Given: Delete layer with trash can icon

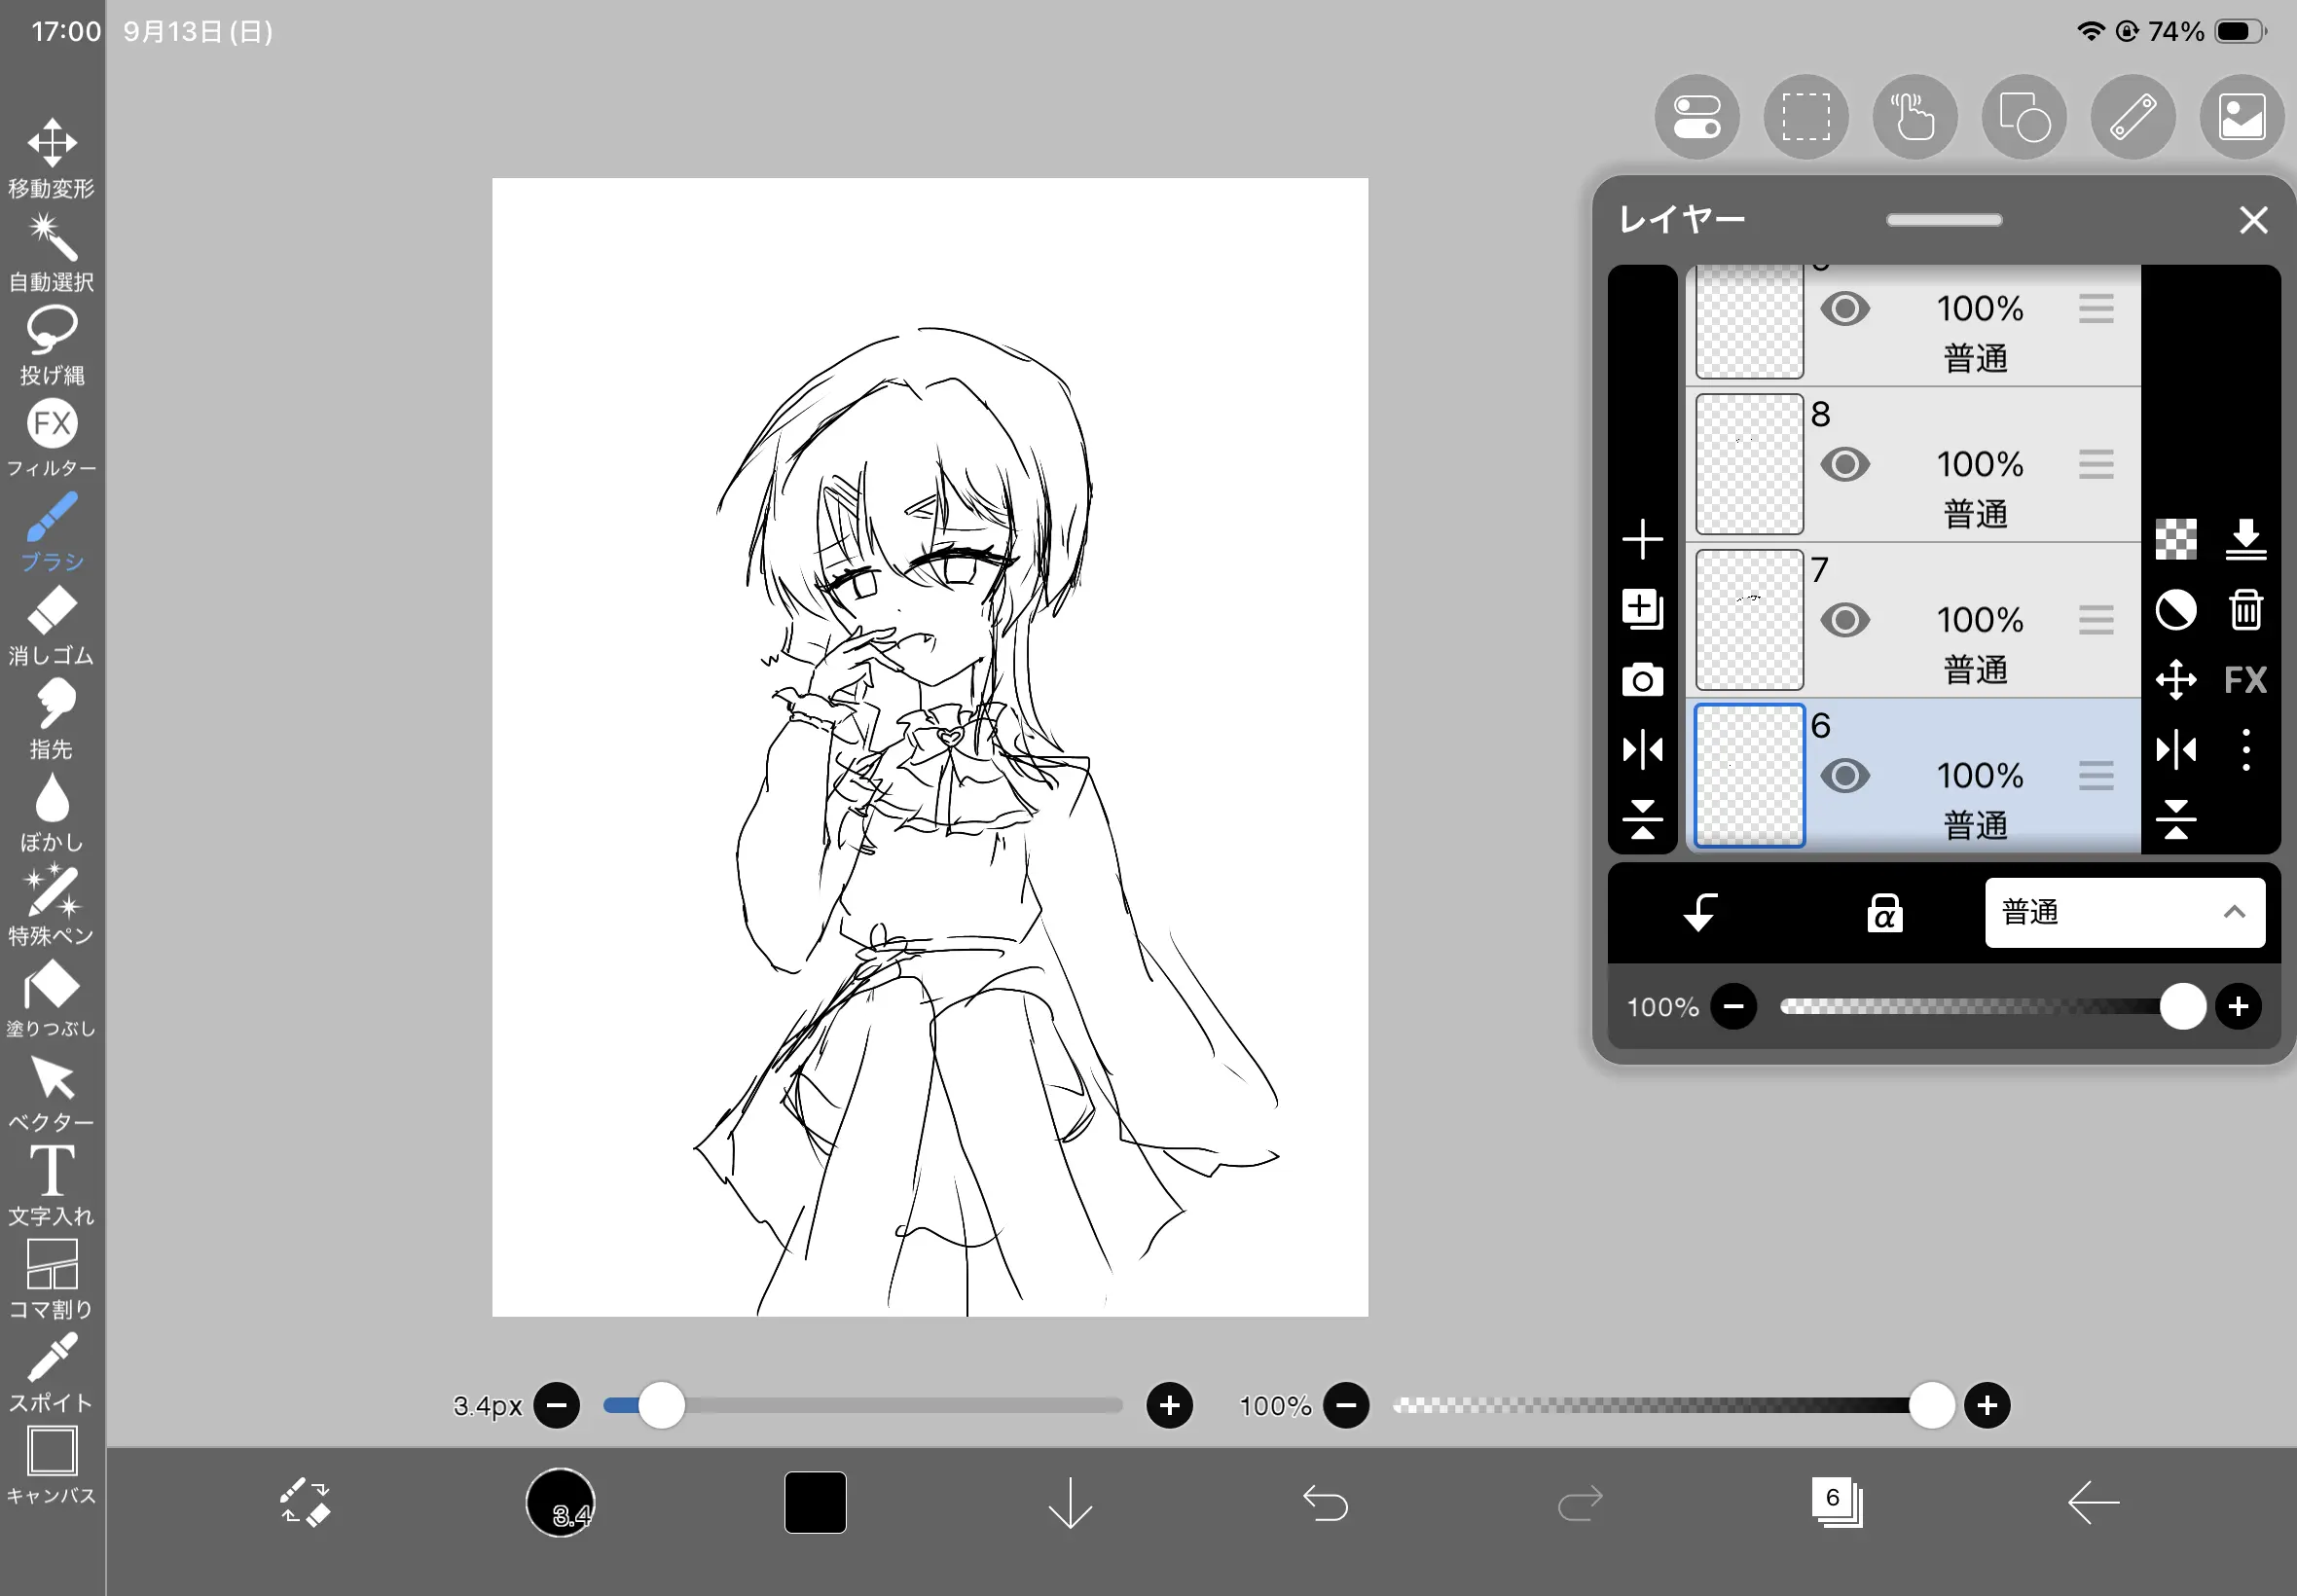Looking at the screenshot, I should click(x=2245, y=609).
